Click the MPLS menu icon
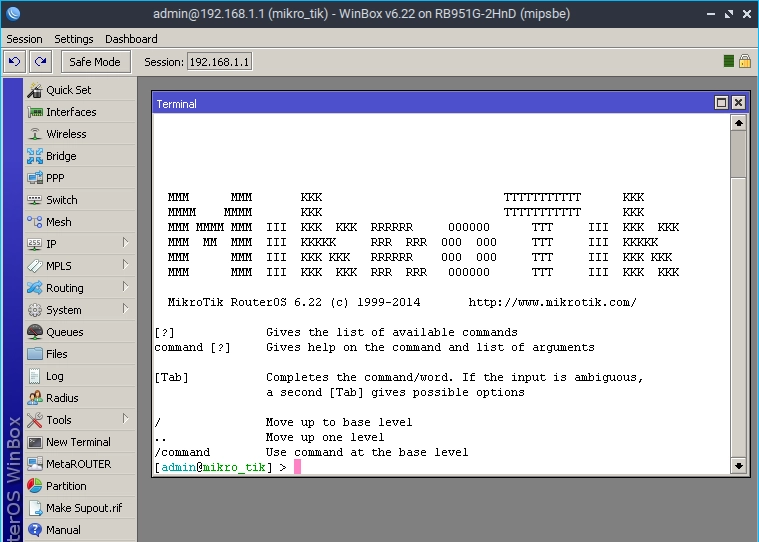 point(35,266)
